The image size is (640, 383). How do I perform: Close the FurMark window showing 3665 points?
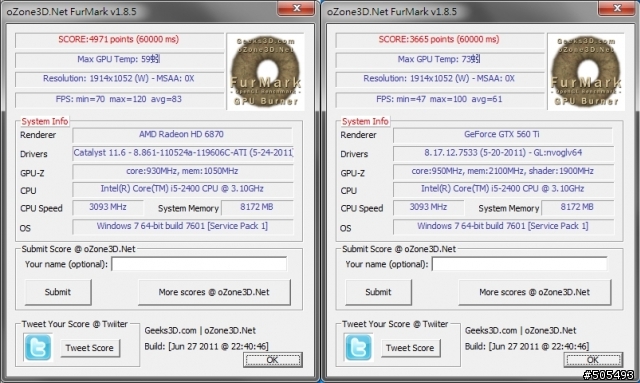[x=617, y=8]
